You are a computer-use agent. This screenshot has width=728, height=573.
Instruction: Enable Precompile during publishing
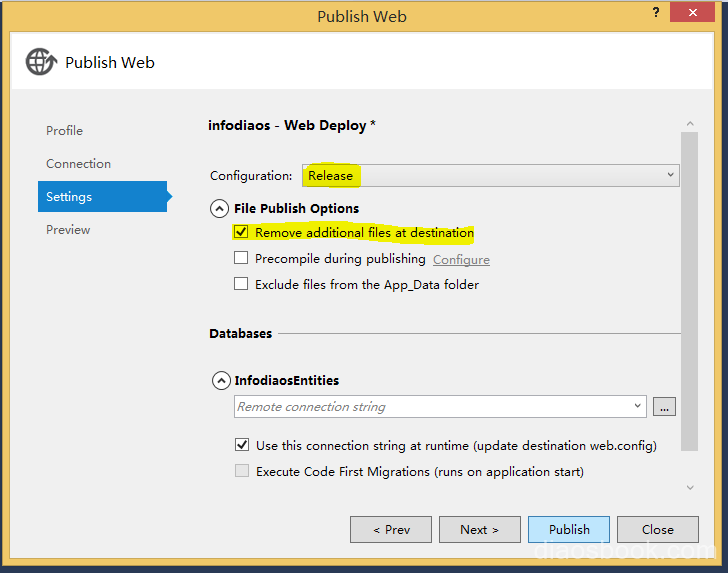coord(241,258)
